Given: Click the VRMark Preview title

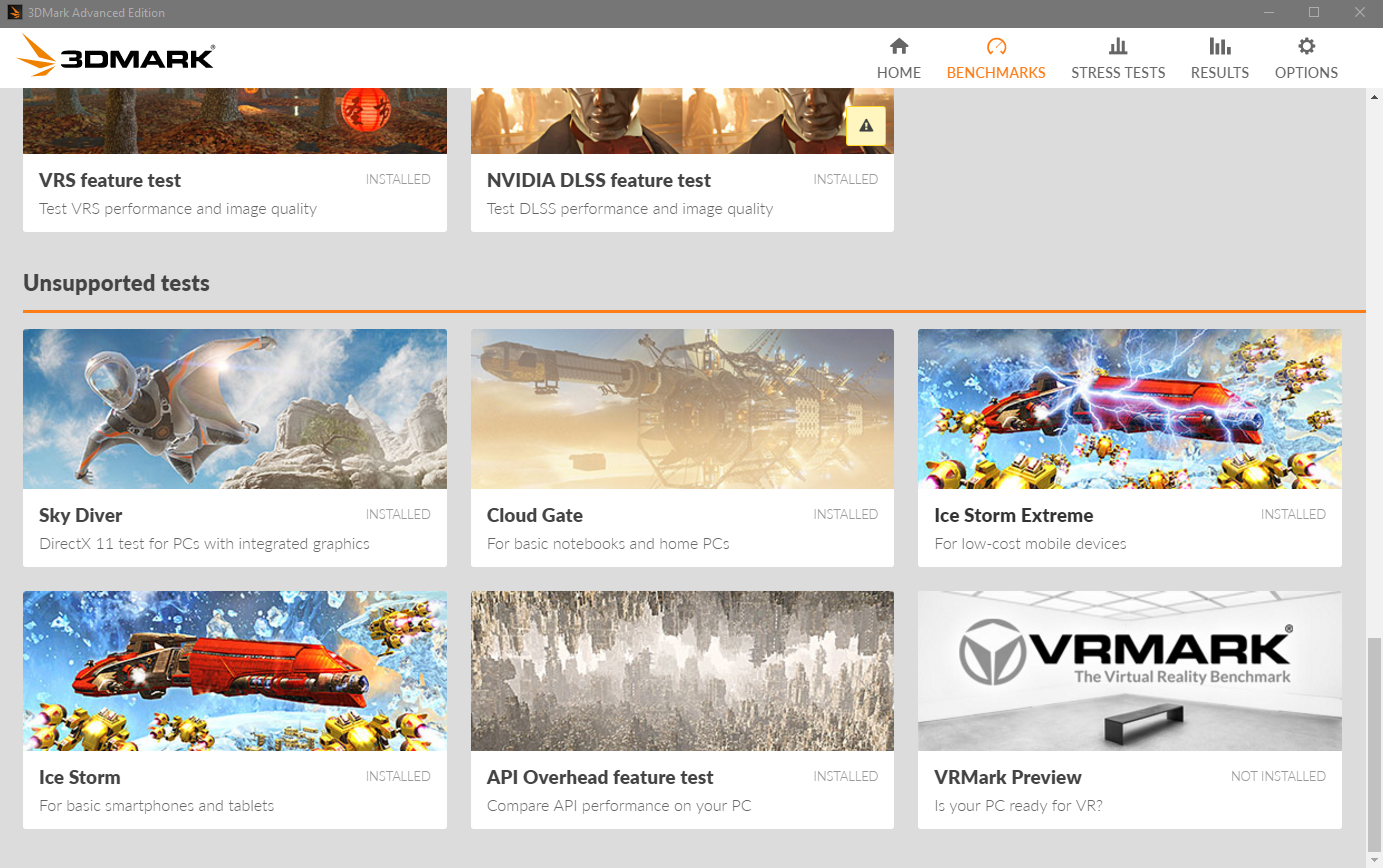Looking at the screenshot, I should coord(1008,777).
